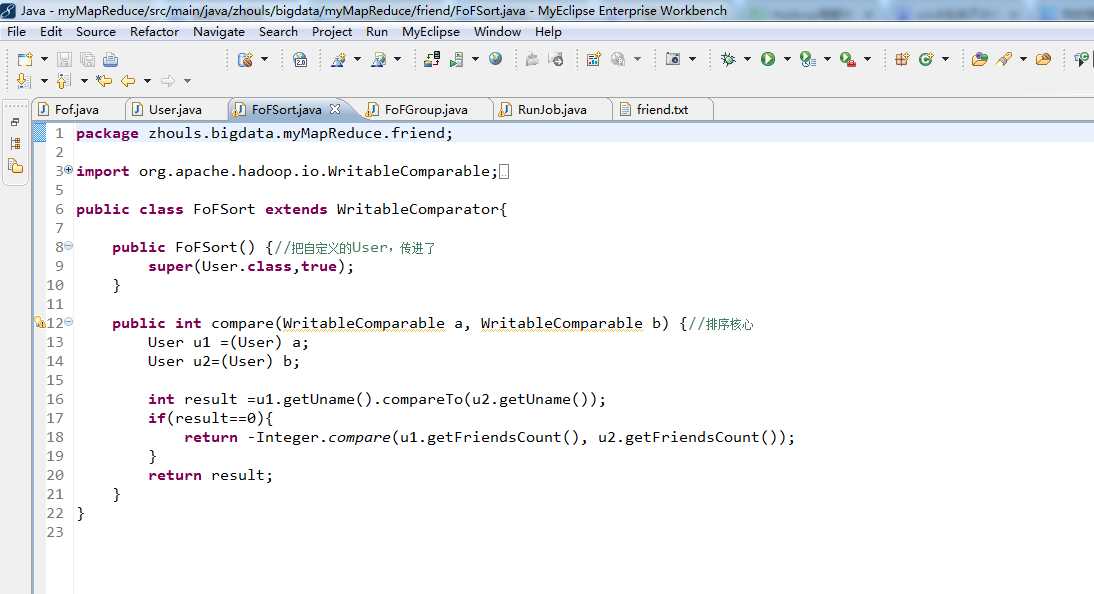Open the Navigate menu
This screenshot has width=1094, height=594.
219,31
